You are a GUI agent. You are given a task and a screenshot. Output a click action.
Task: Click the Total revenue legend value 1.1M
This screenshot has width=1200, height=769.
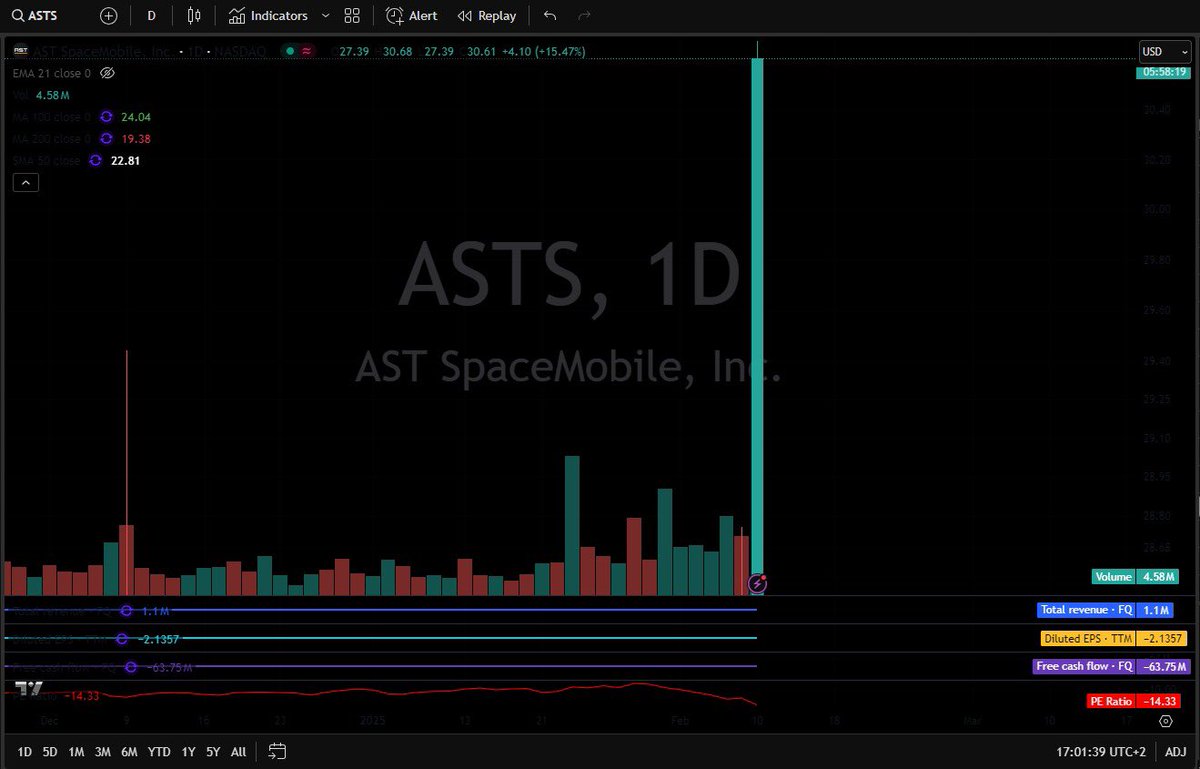(x=155, y=611)
